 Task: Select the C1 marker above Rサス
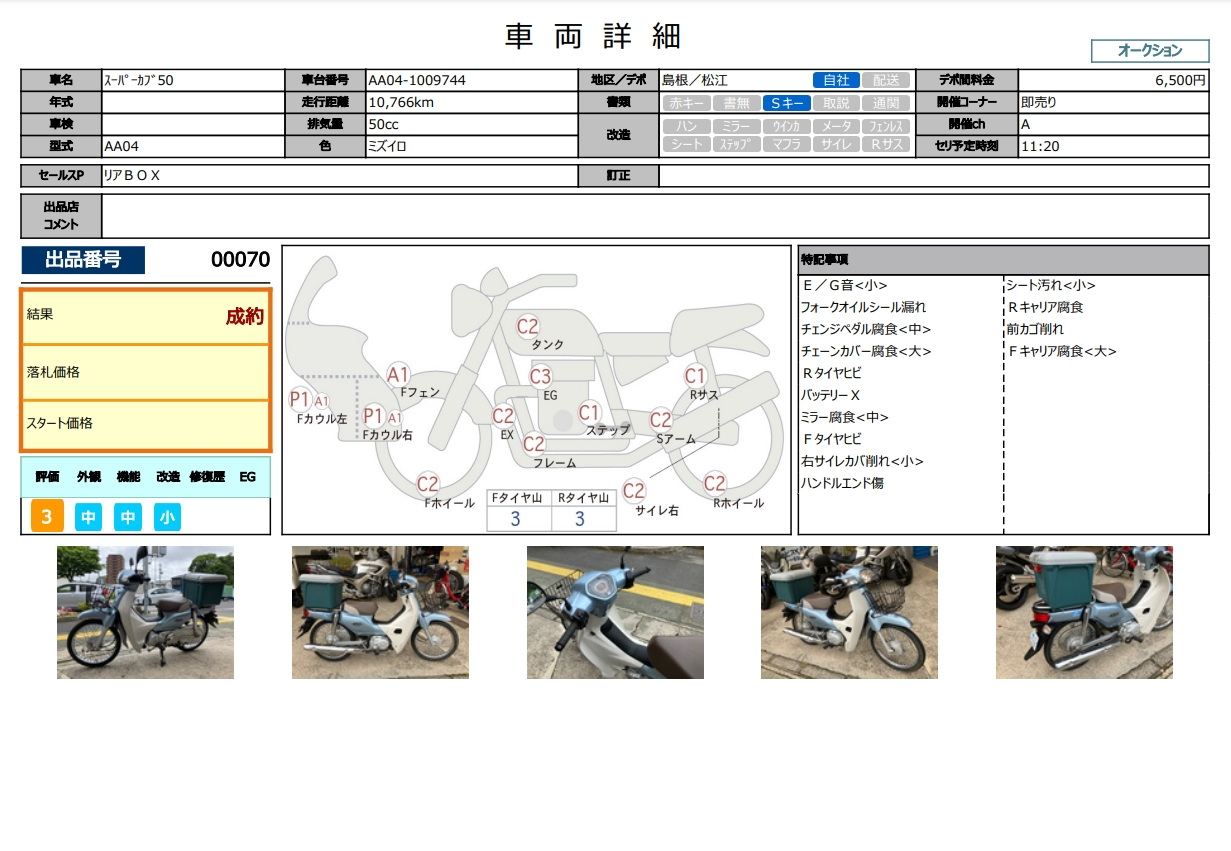696,377
